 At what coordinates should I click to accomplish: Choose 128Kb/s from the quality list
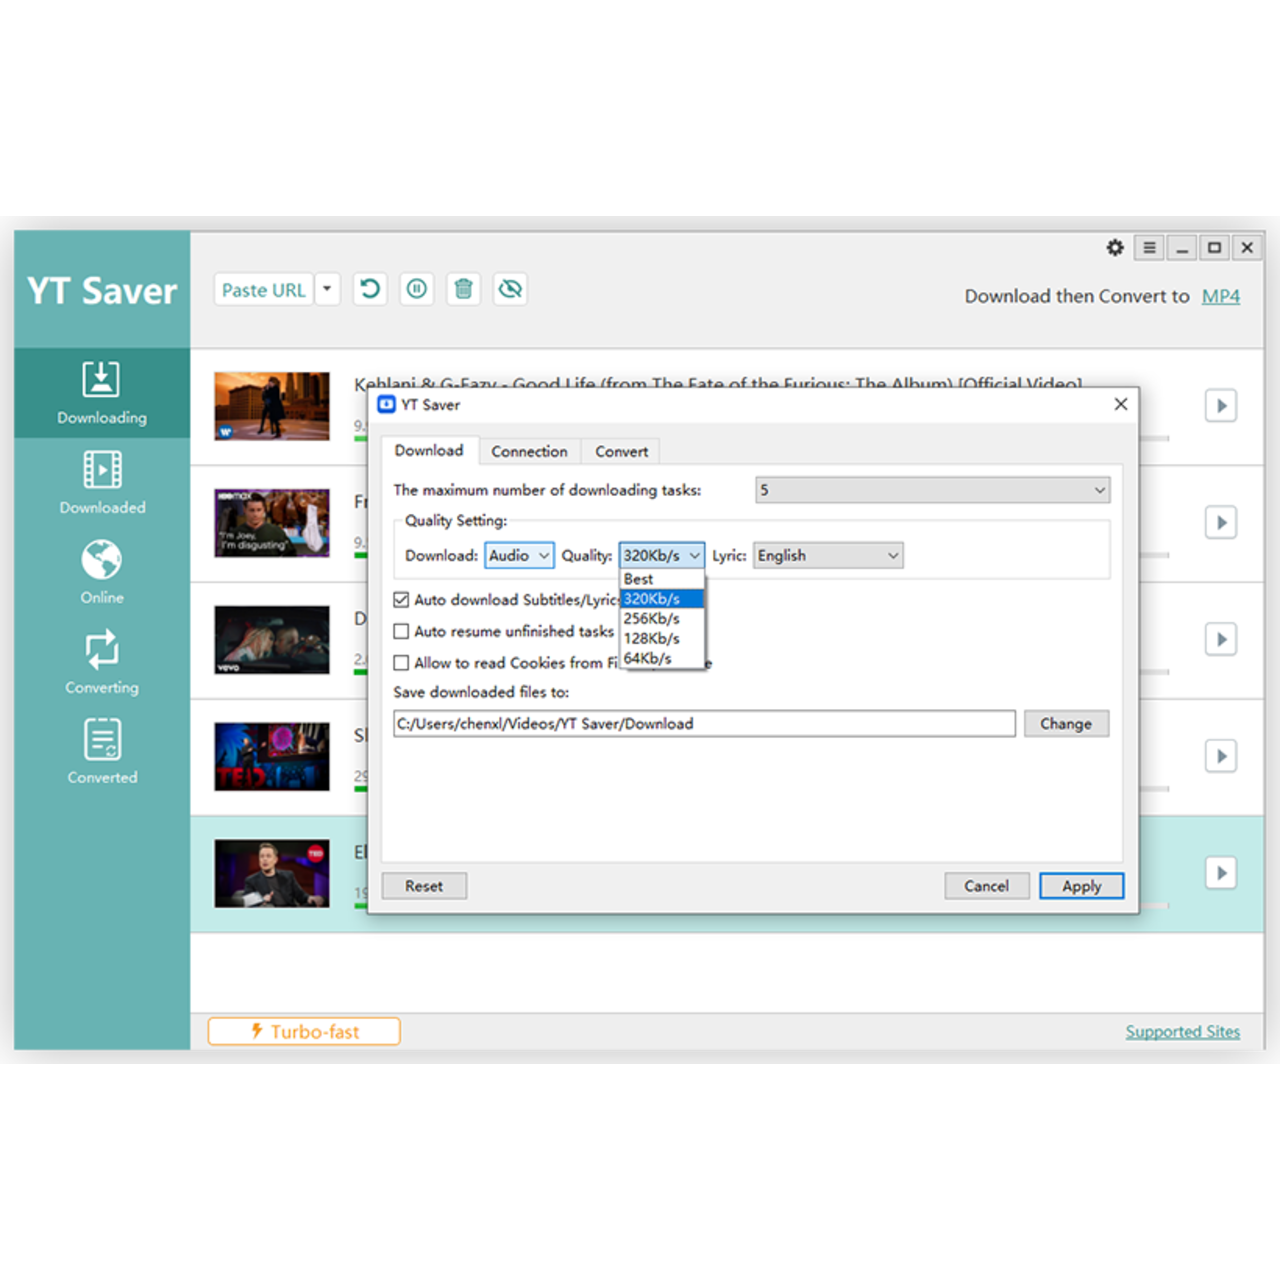[652, 639]
